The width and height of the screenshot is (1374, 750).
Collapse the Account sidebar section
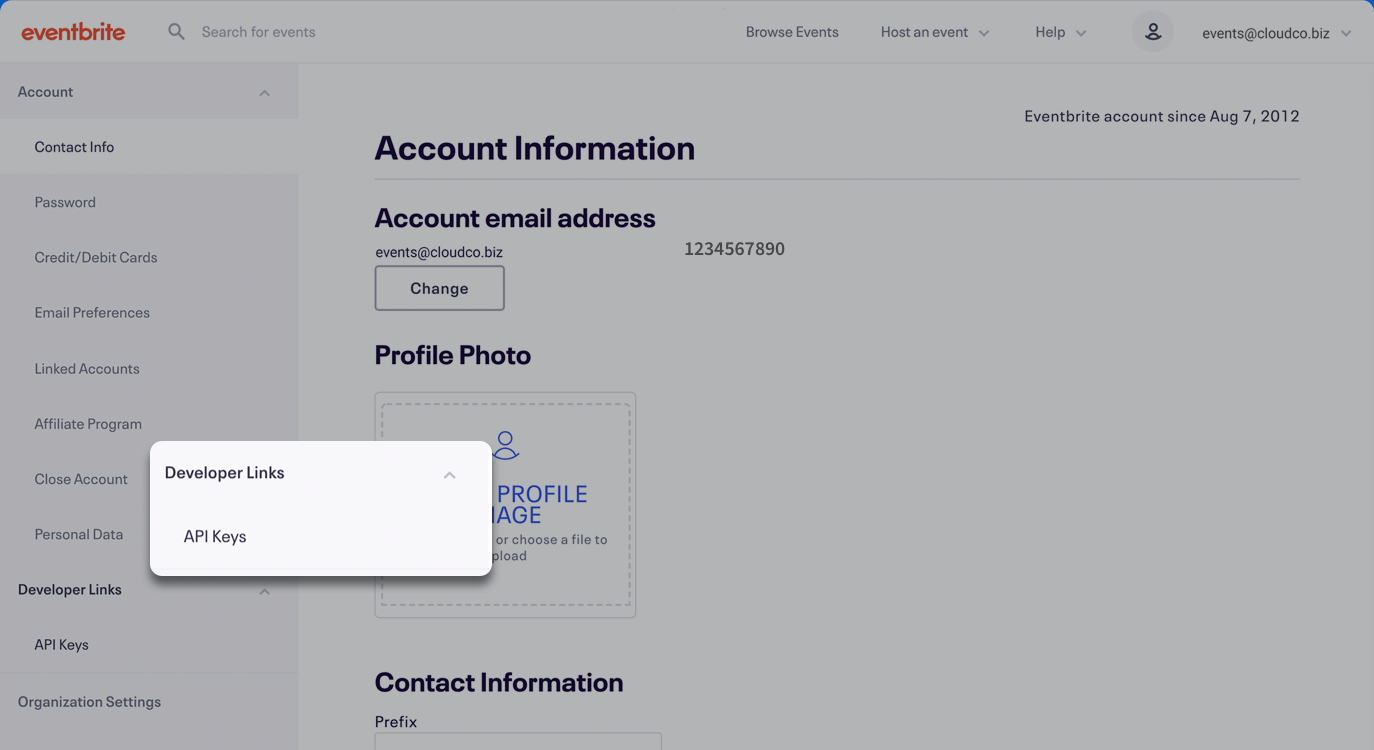coord(264,93)
